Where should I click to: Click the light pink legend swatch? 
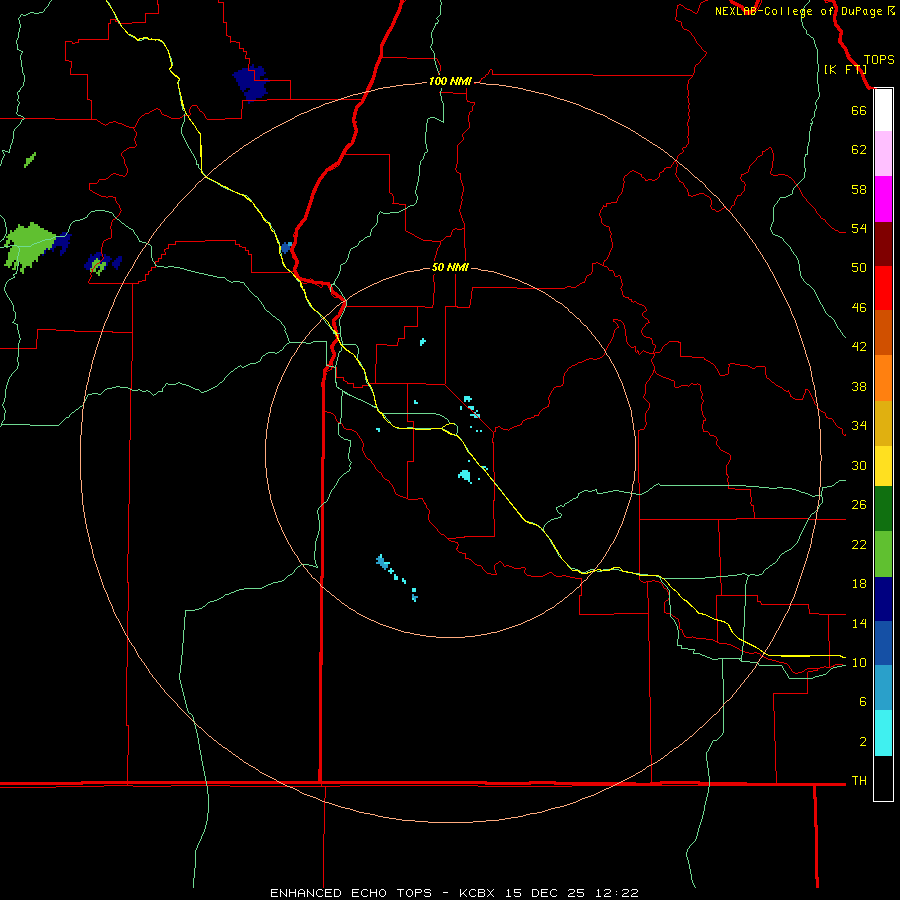point(883,154)
